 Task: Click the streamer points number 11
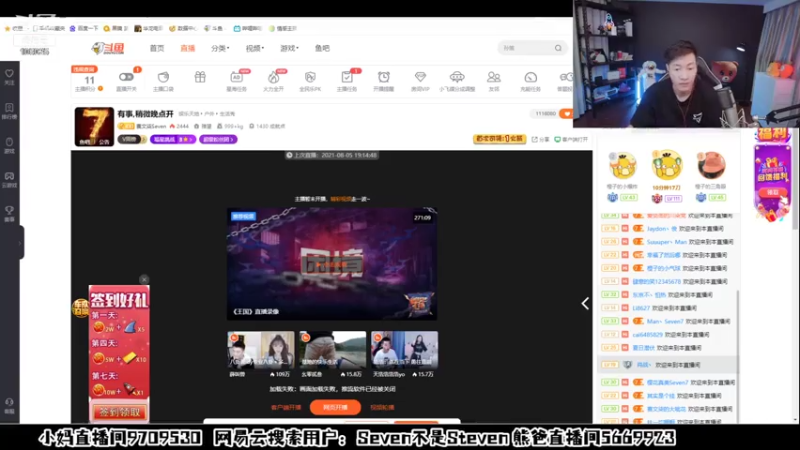pos(89,80)
